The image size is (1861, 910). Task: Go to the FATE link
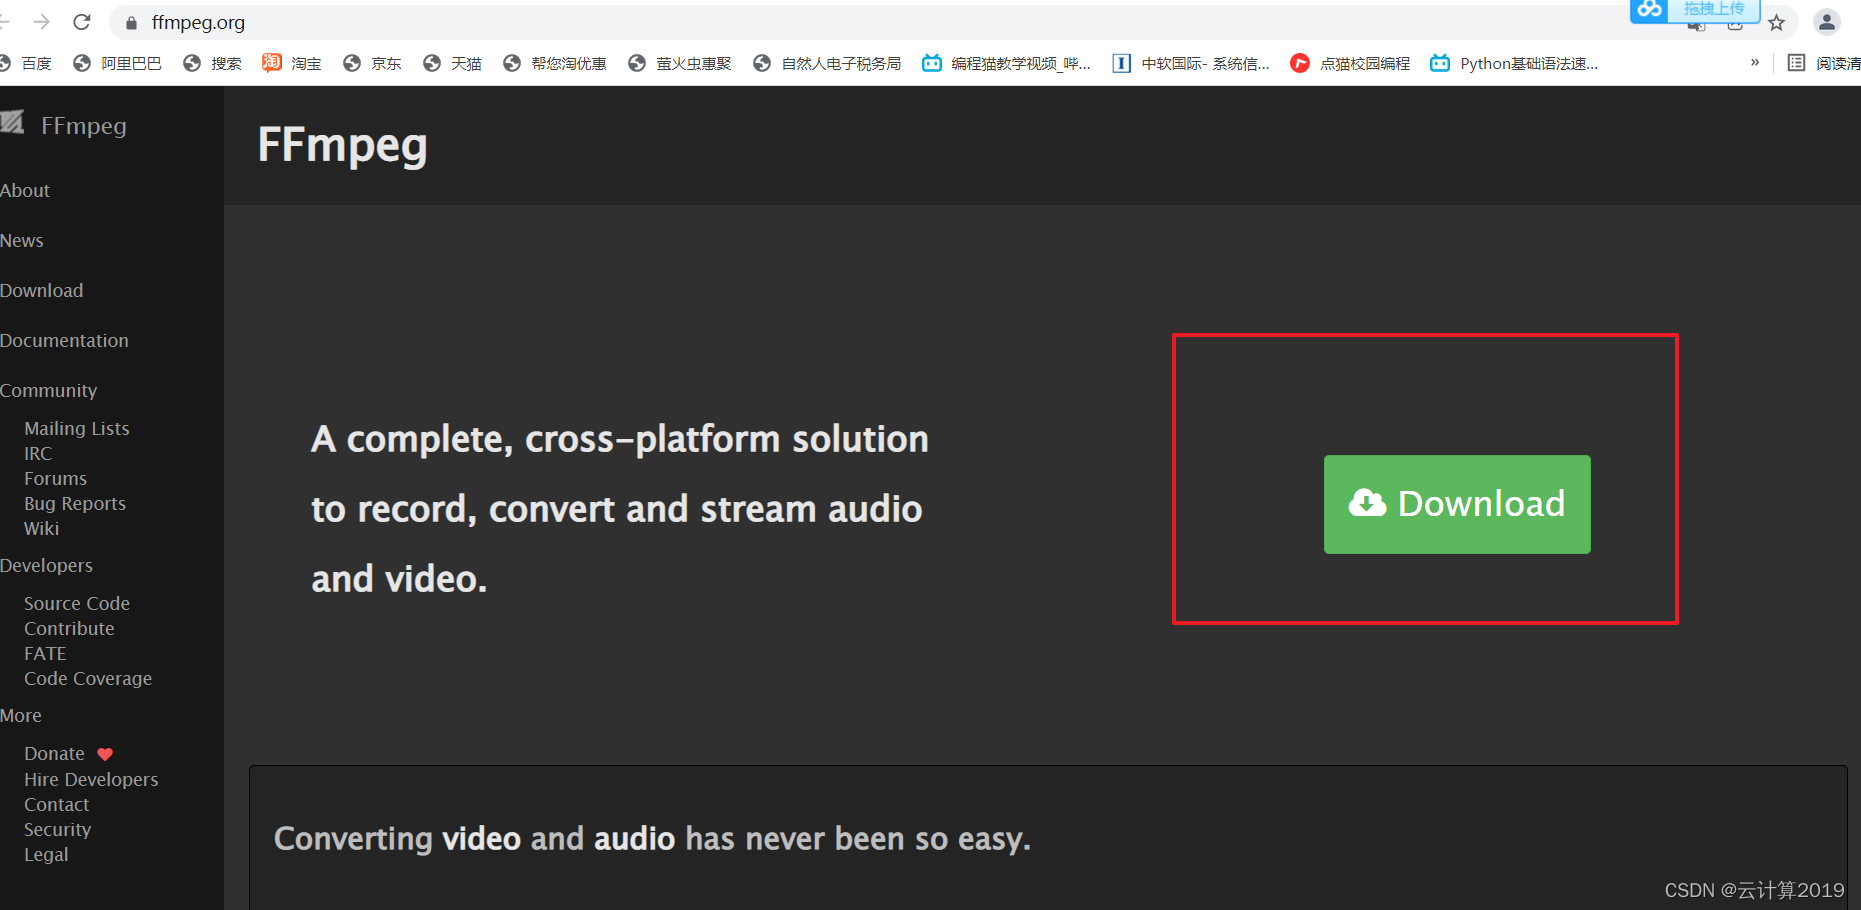[45, 653]
